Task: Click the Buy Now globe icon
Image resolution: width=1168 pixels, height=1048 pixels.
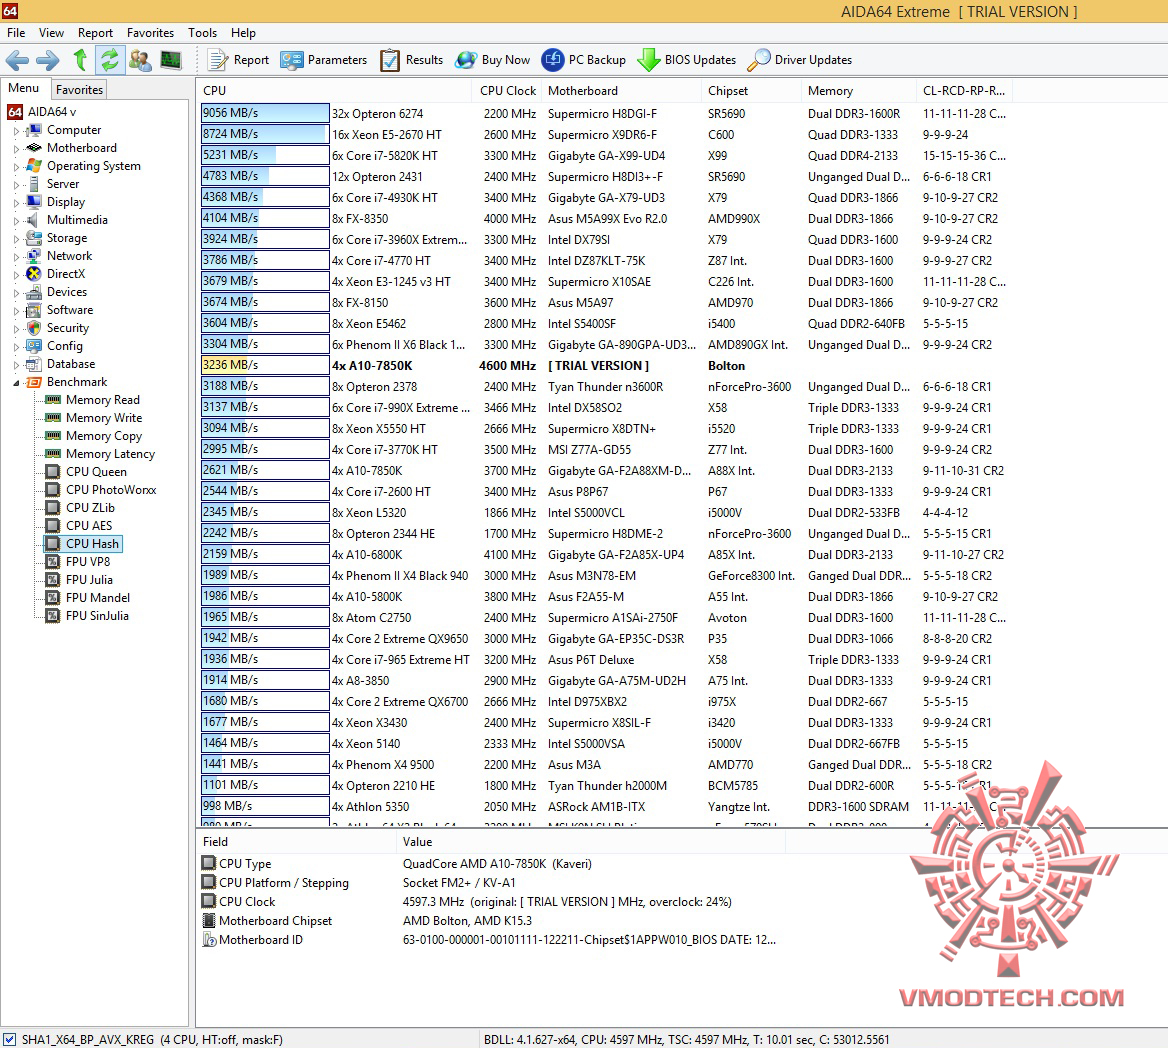Action: (466, 60)
